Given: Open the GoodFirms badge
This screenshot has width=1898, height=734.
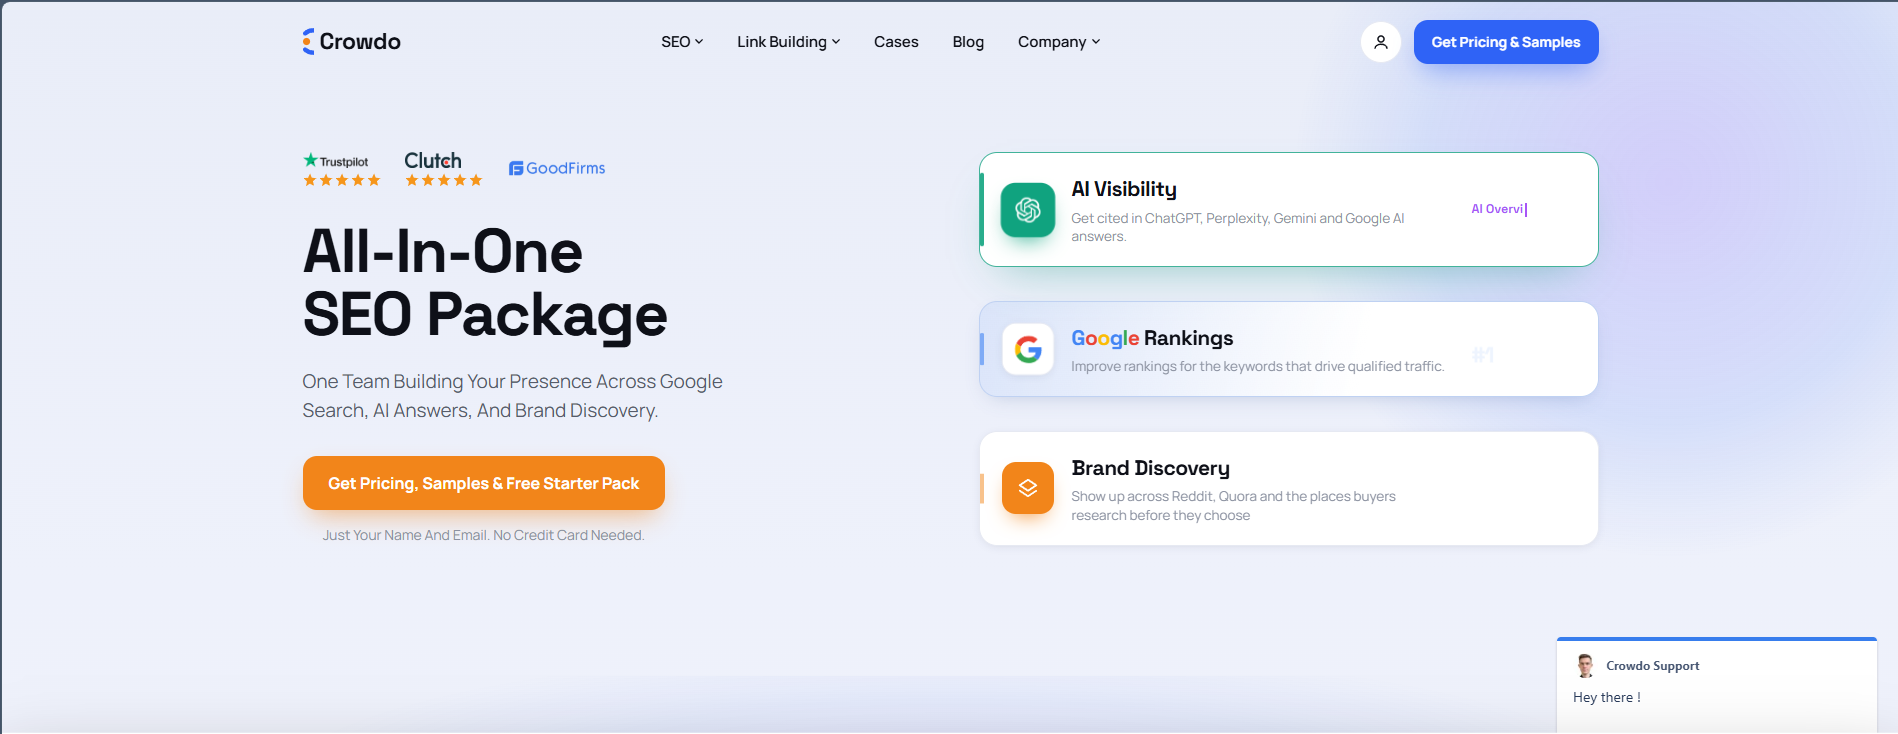Looking at the screenshot, I should (x=557, y=168).
